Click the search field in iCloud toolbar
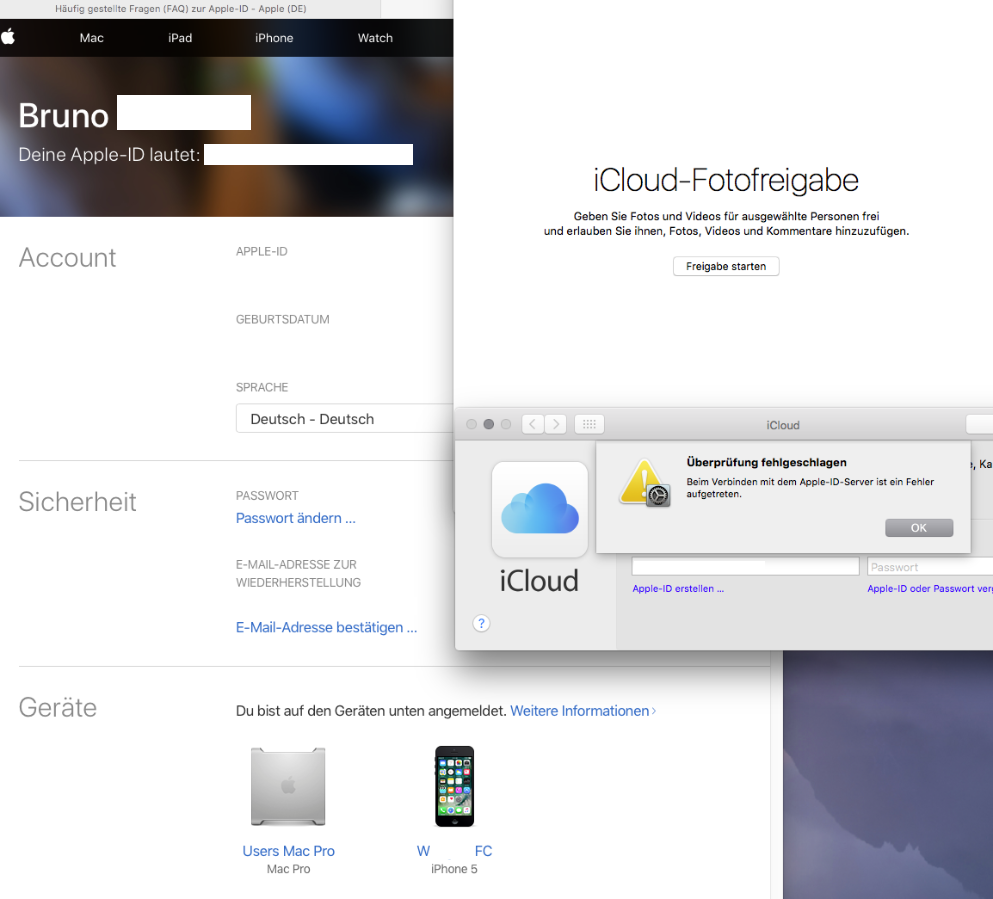The image size is (993, 899). (x=979, y=424)
